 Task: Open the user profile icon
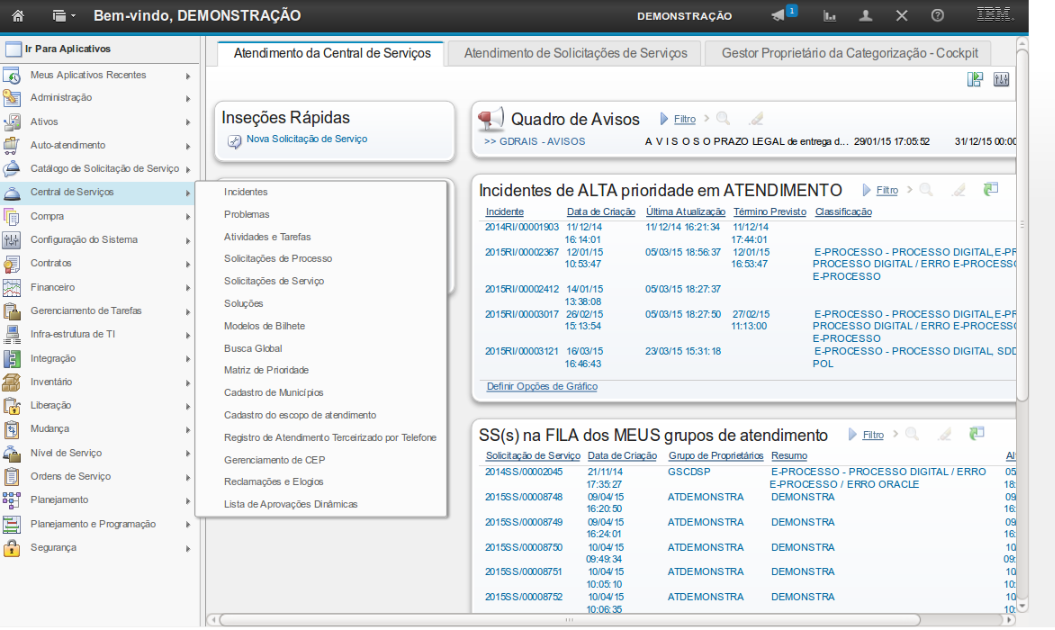point(866,16)
